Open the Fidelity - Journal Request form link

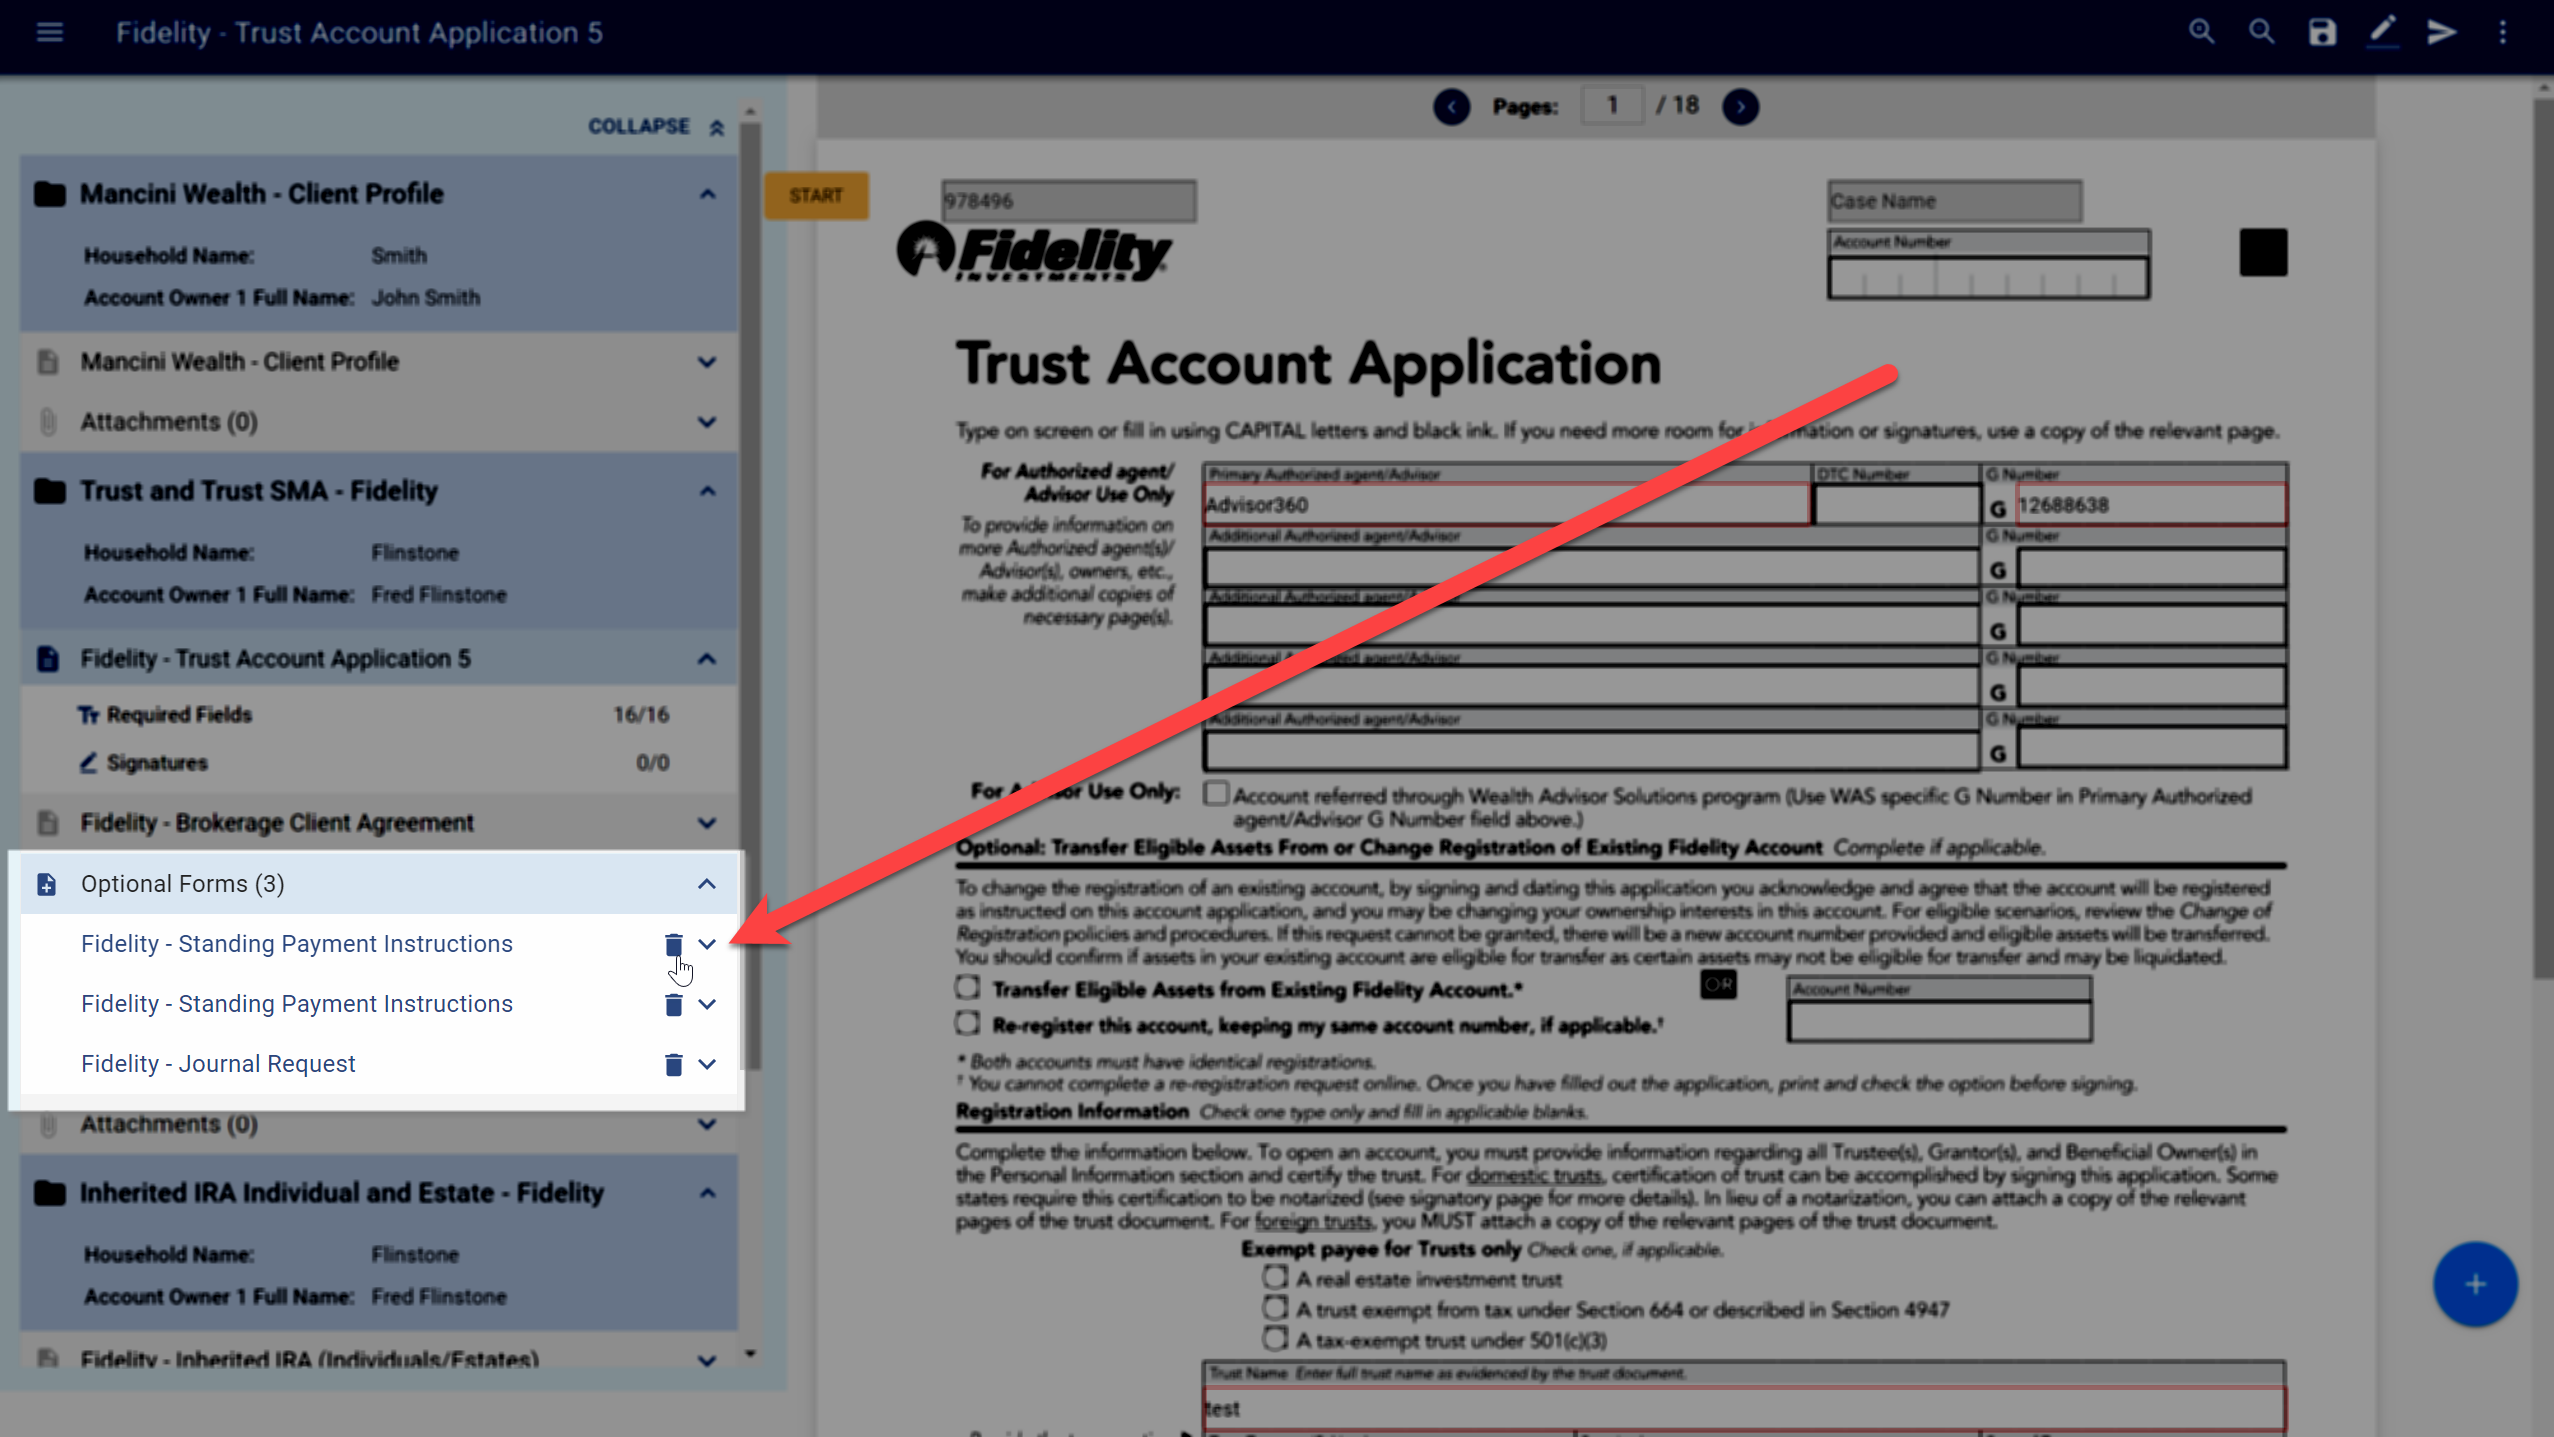click(x=218, y=1064)
